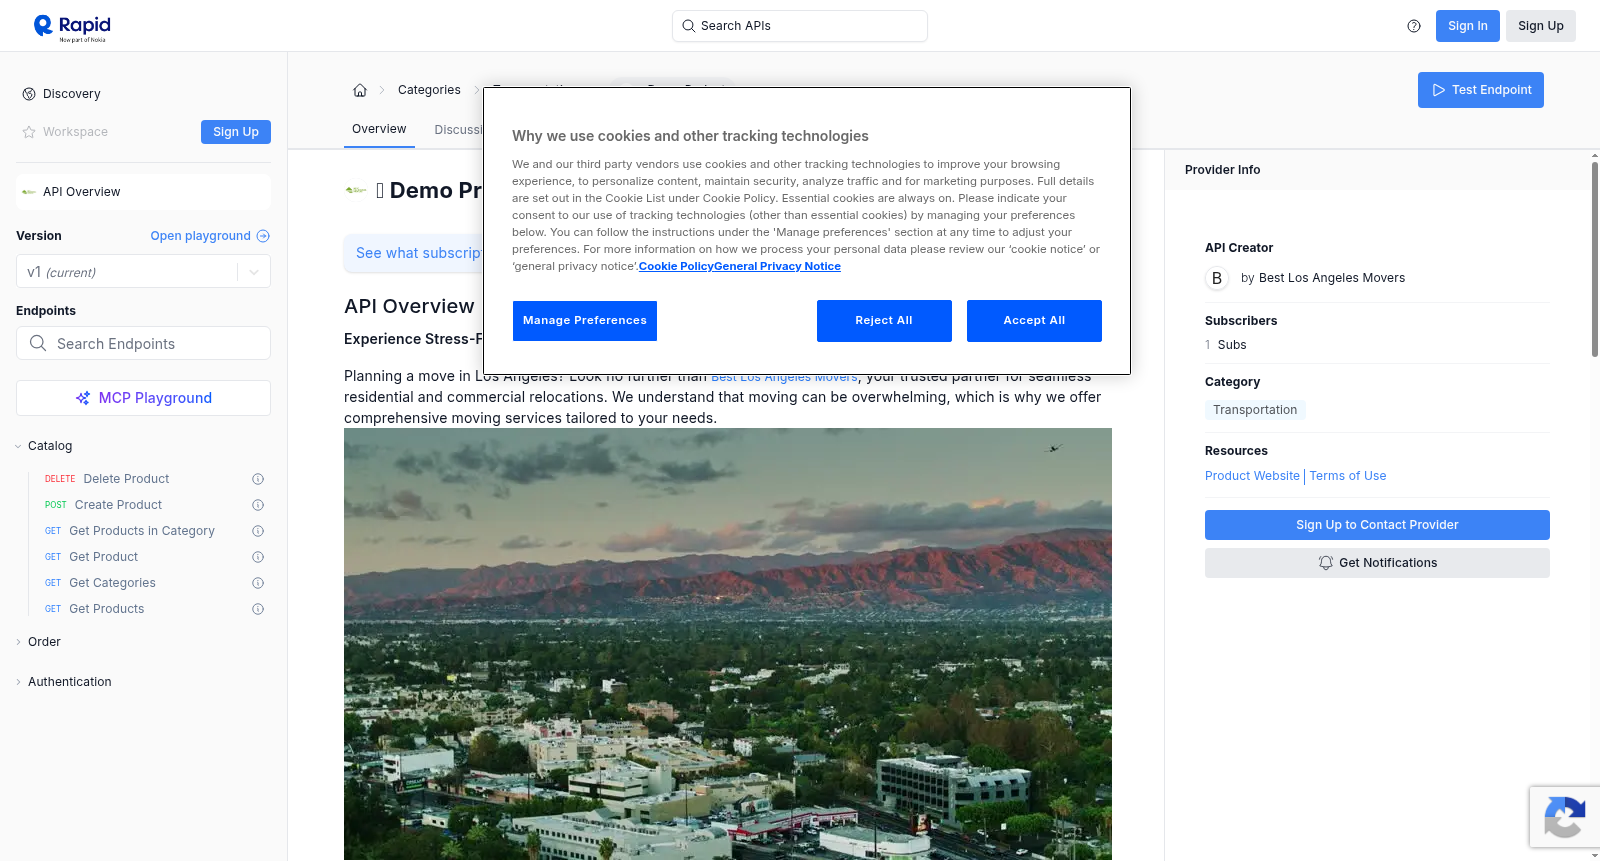Open info icon for Create Product
This screenshot has width=1600, height=861.
[258, 505]
